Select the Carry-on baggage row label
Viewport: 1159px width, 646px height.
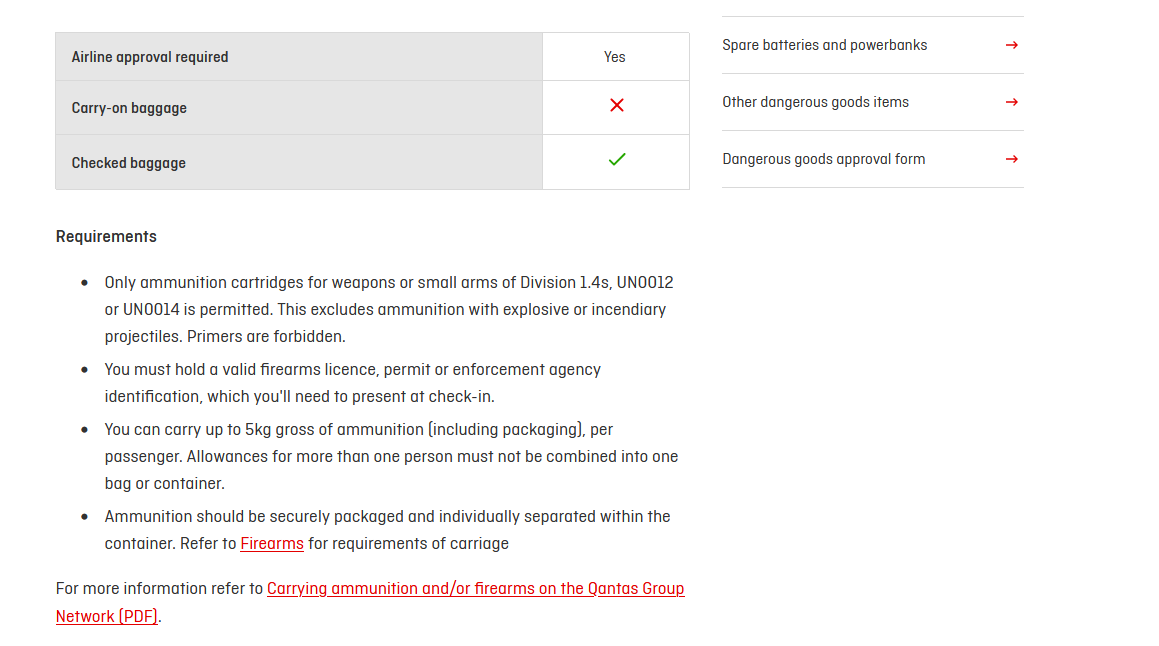129,108
